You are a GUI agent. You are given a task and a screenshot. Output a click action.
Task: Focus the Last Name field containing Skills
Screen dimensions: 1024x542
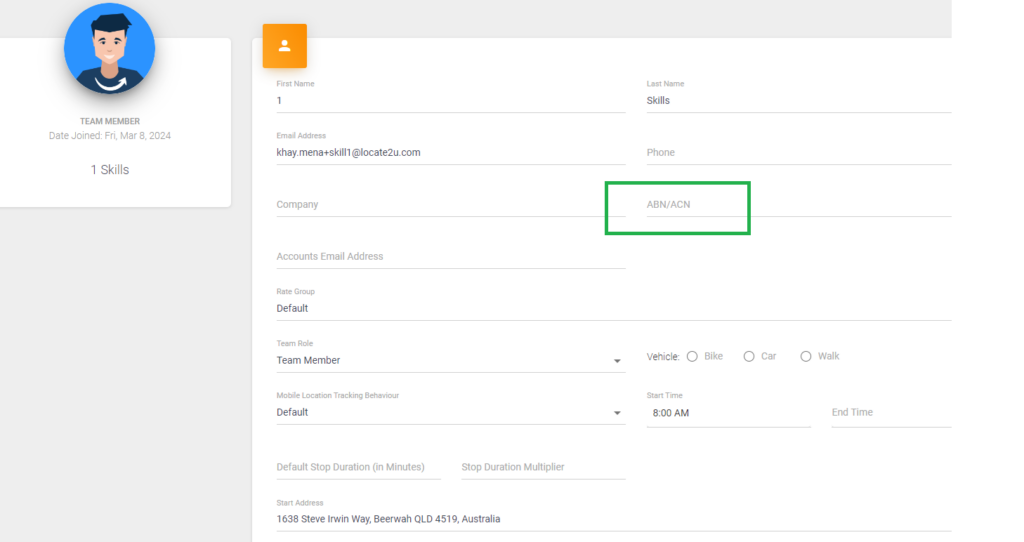(799, 101)
